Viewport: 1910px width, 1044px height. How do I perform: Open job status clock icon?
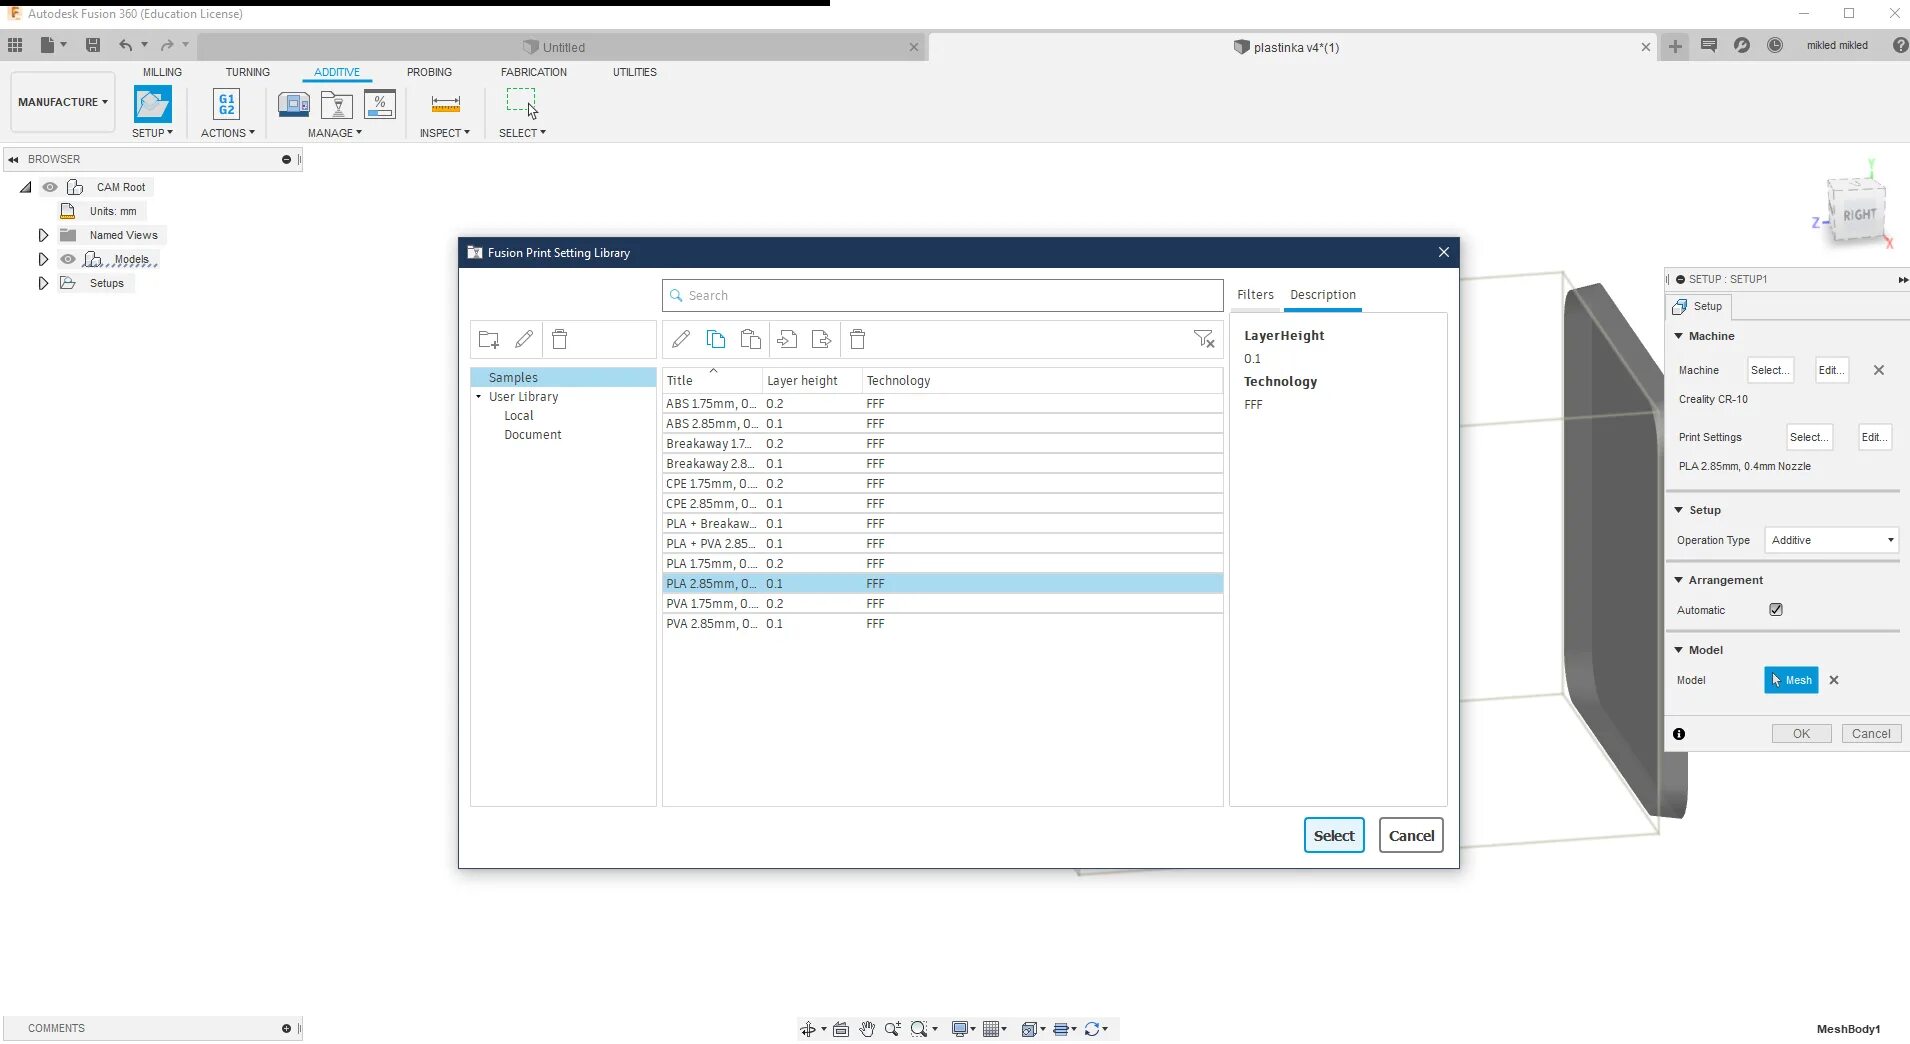(x=1775, y=45)
